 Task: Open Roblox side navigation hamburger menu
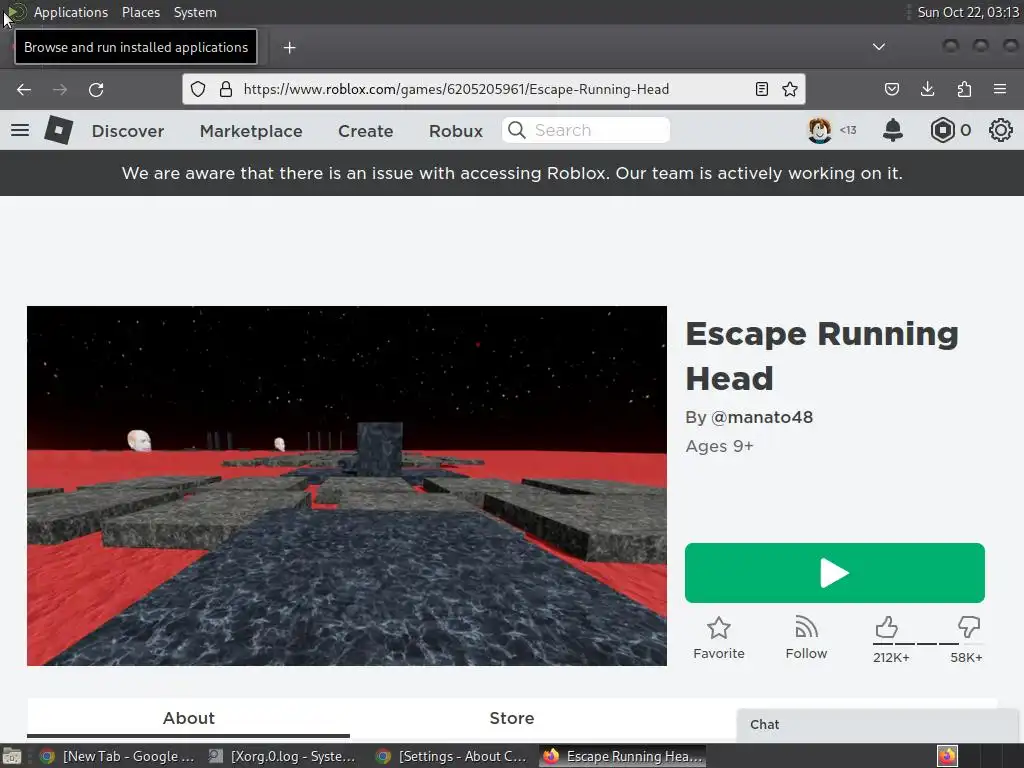(20, 130)
